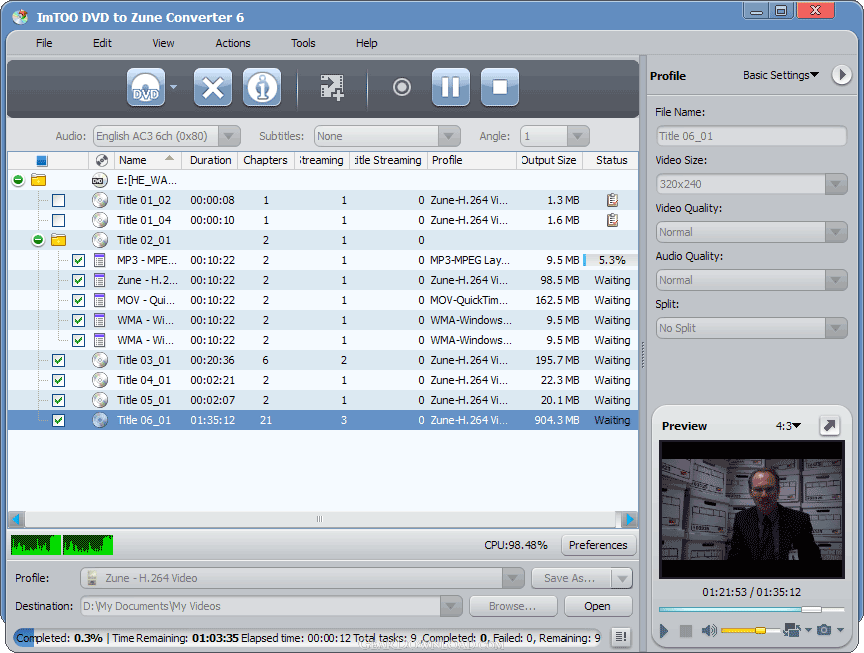This screenshot has height=653, width=864.
Task: Click the horizontal scrollbar right arrow
Action: click(629, 519)
